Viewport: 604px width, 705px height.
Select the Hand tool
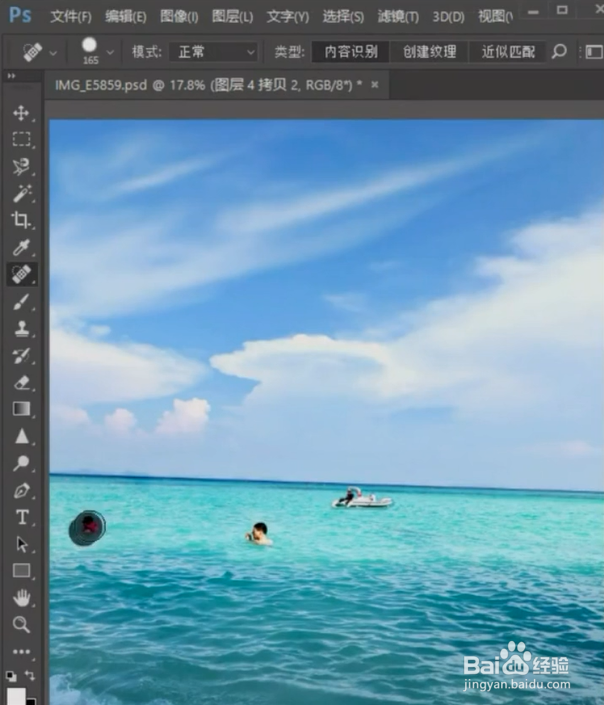click(21, 598)
